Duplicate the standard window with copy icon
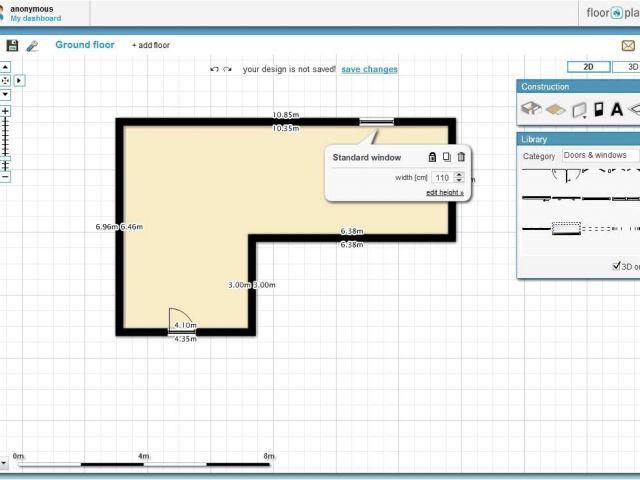640x480 pixels. pos(447,157)
